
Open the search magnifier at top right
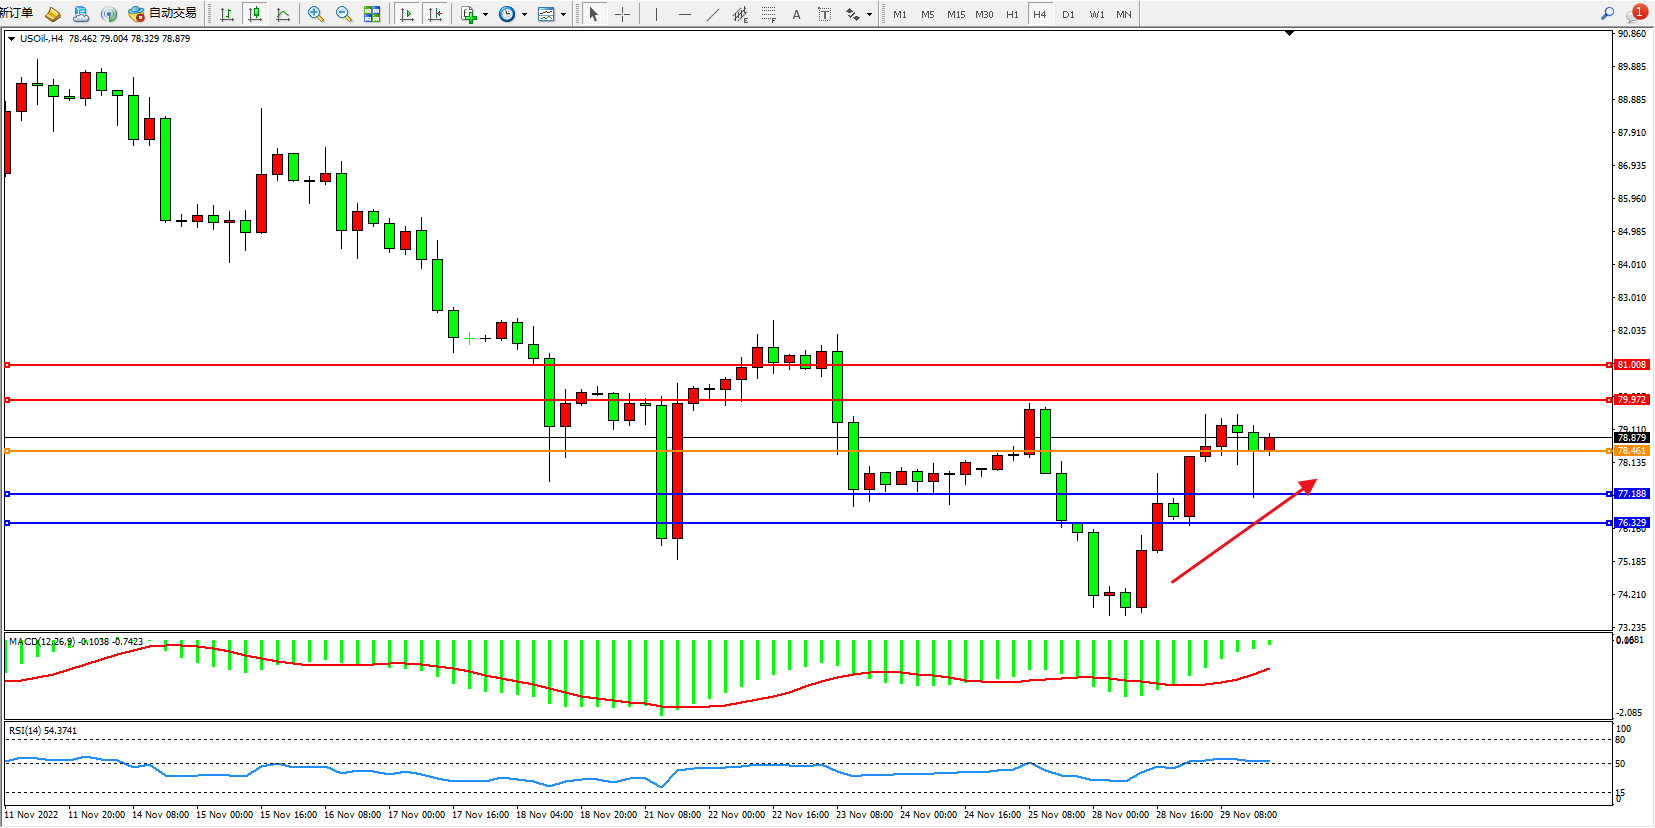1607,13
